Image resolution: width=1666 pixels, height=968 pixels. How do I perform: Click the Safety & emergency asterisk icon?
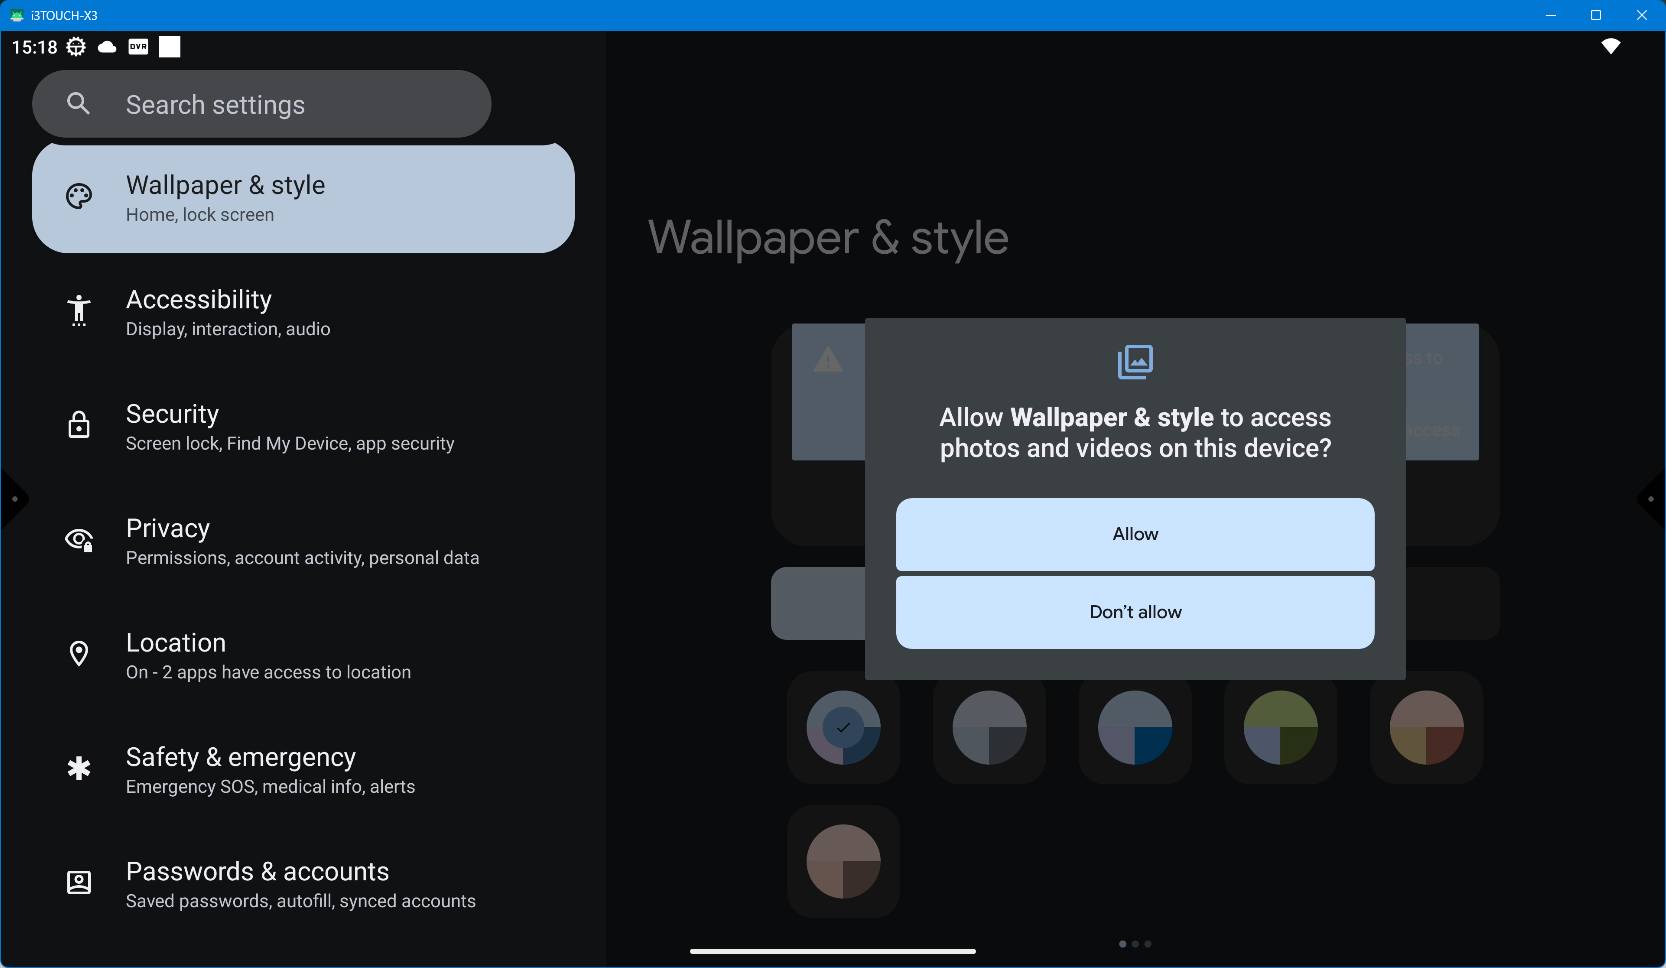tap(79, 768)
